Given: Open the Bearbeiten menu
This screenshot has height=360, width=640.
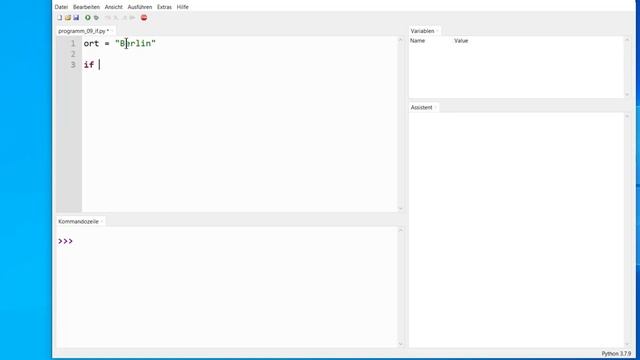Looking at the screenshot, I should pyautogui.click(x=86, y=7).
